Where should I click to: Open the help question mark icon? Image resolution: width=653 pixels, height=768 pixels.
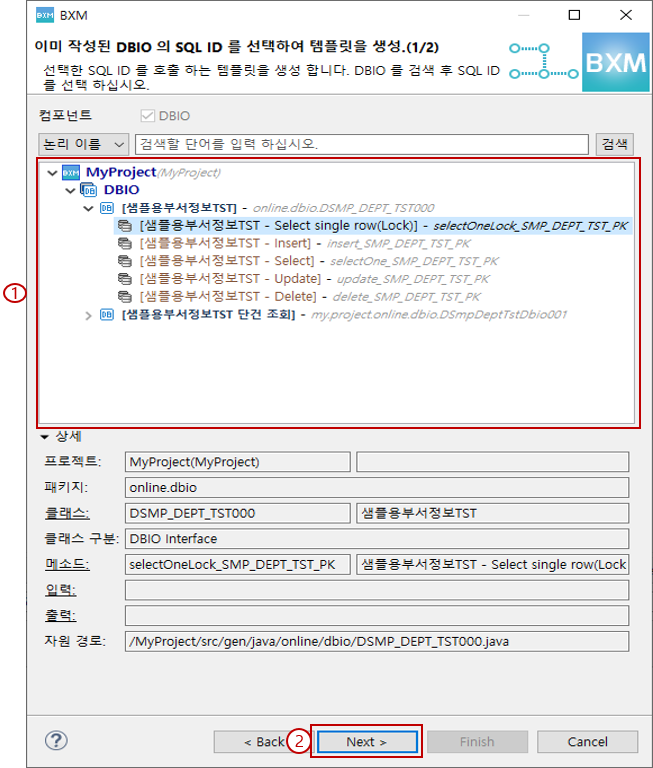coord(56,741)
